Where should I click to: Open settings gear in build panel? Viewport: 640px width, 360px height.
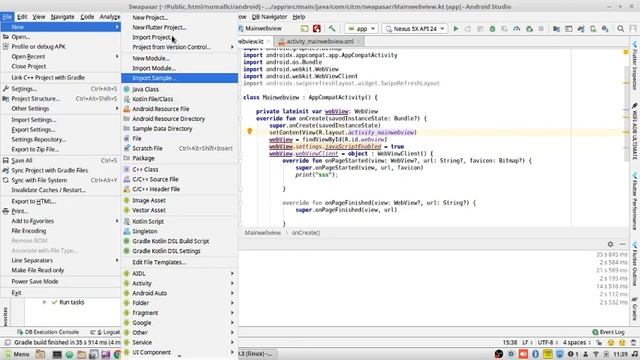[x=610, y=244]
